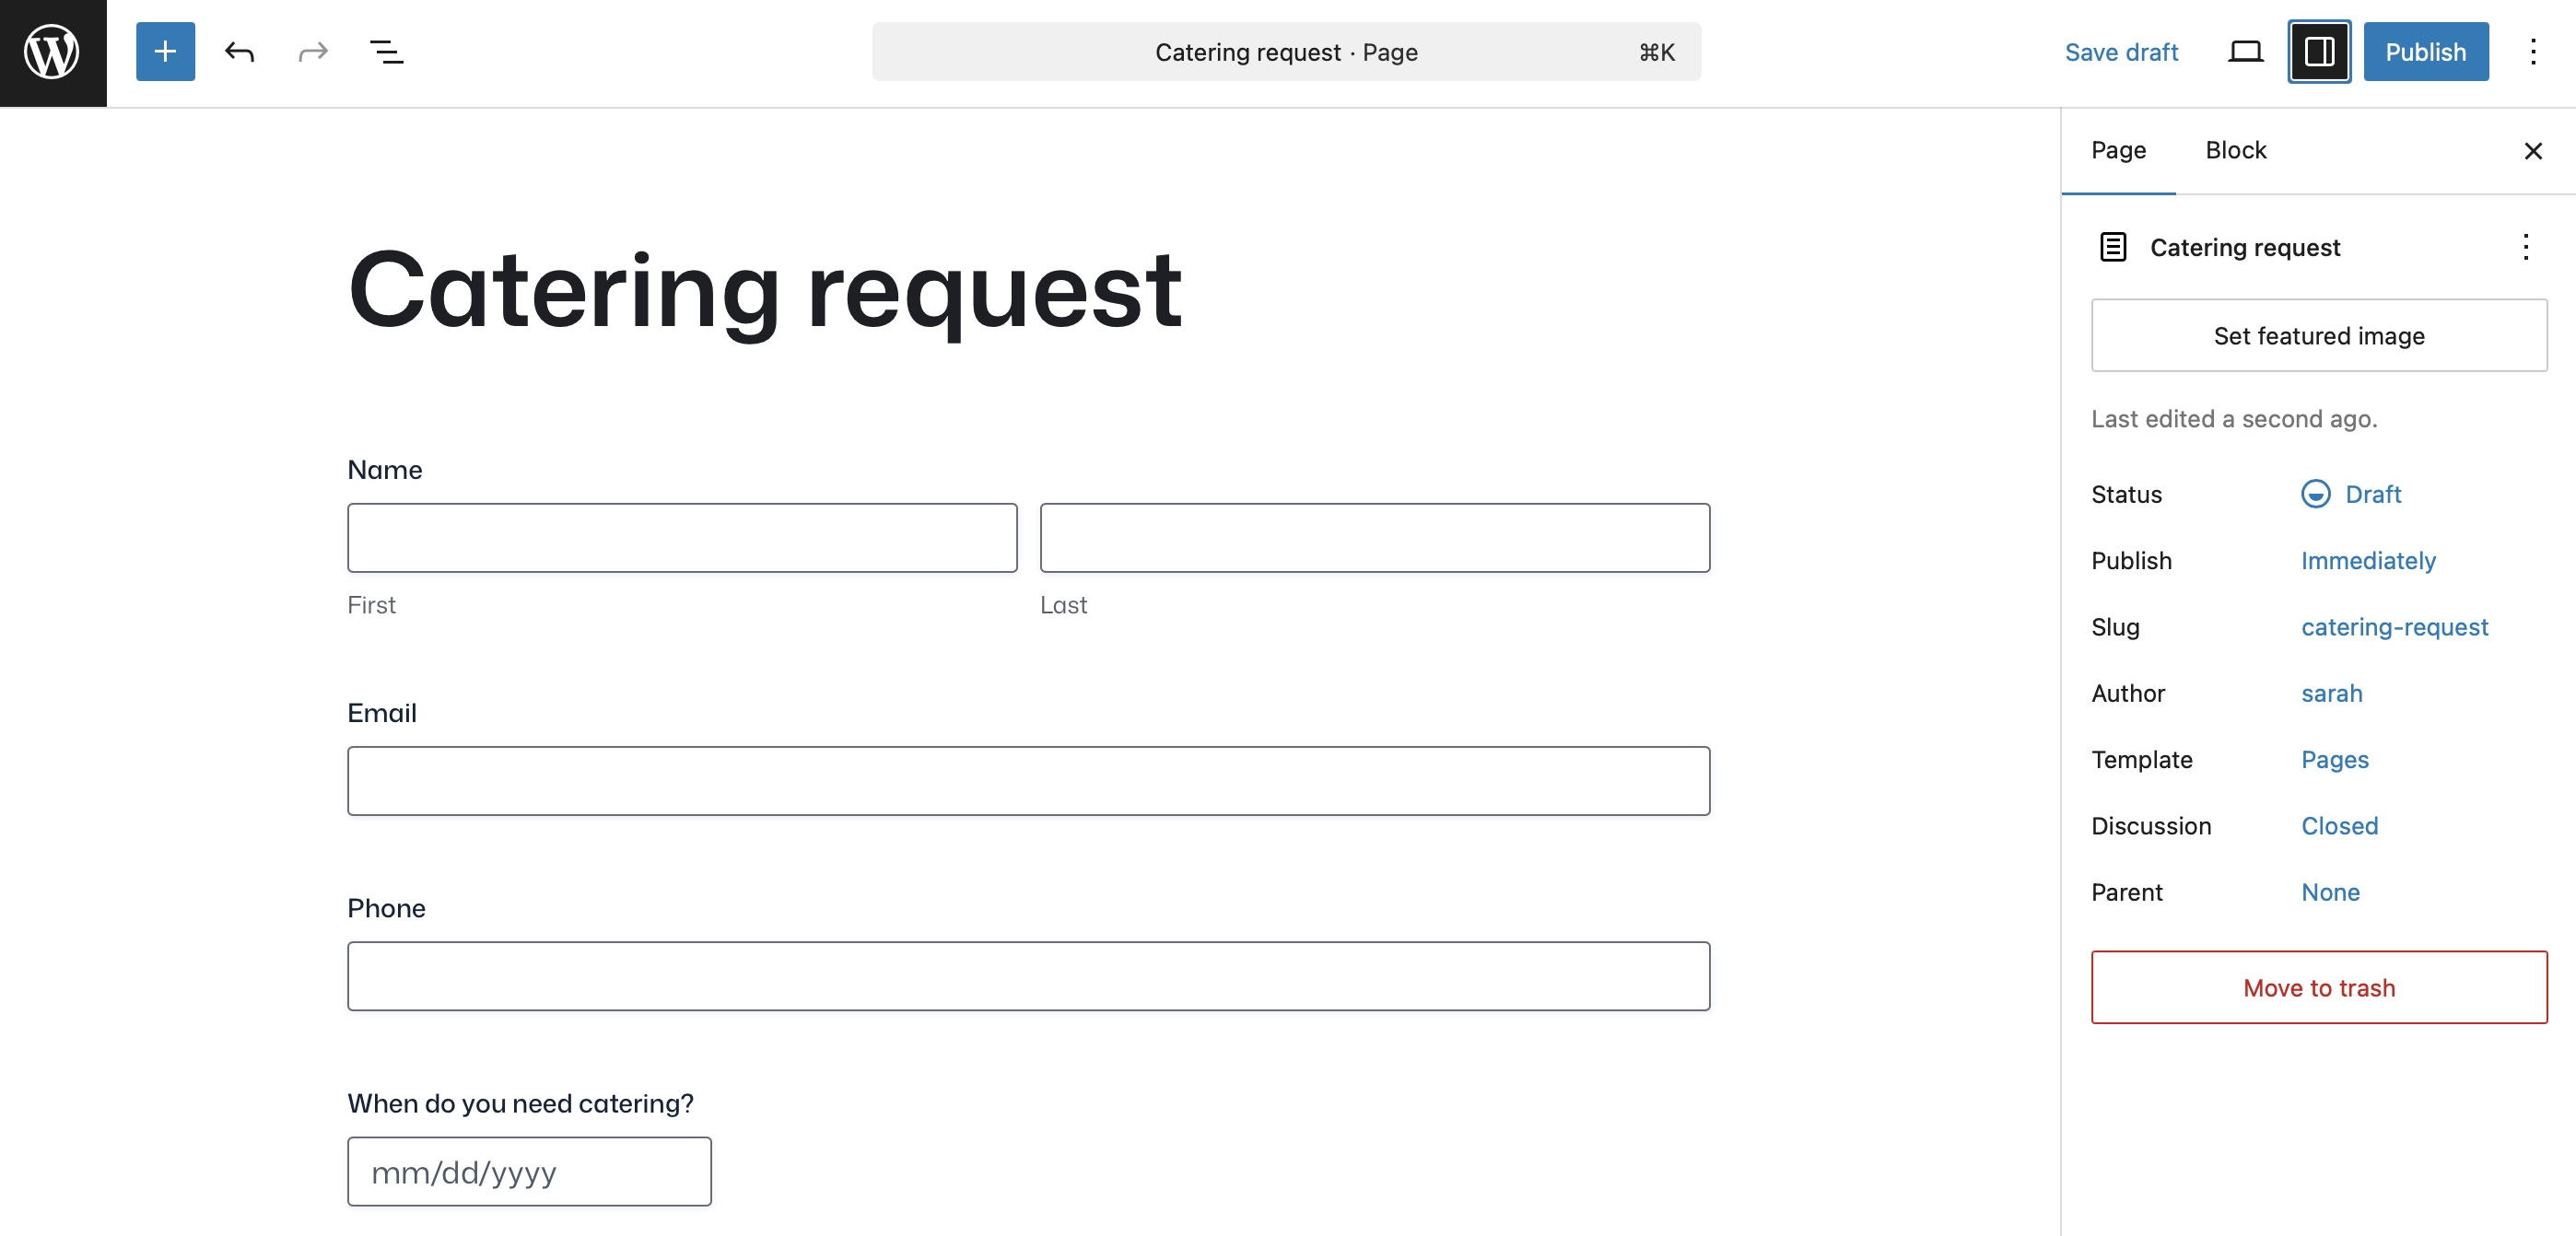This screenshot has width=2576, height=1236.
Task: Publish the Catering request page
Action: pos(2426,51)
